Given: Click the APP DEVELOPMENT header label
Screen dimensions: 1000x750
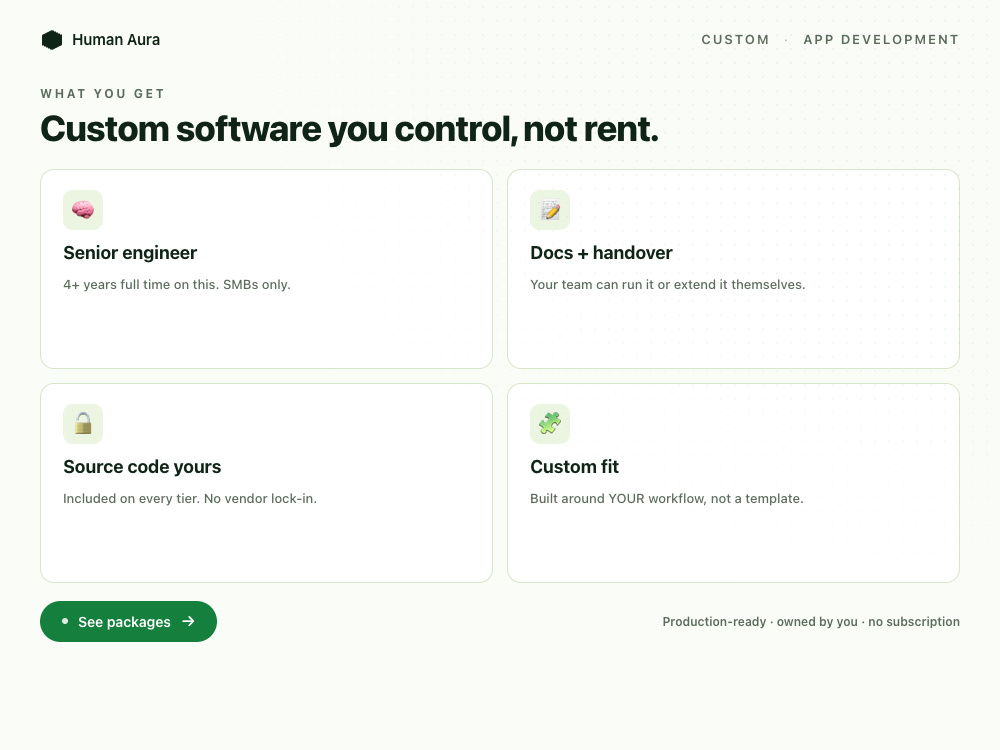Looking at the screenshot, I should coord(881,40).
